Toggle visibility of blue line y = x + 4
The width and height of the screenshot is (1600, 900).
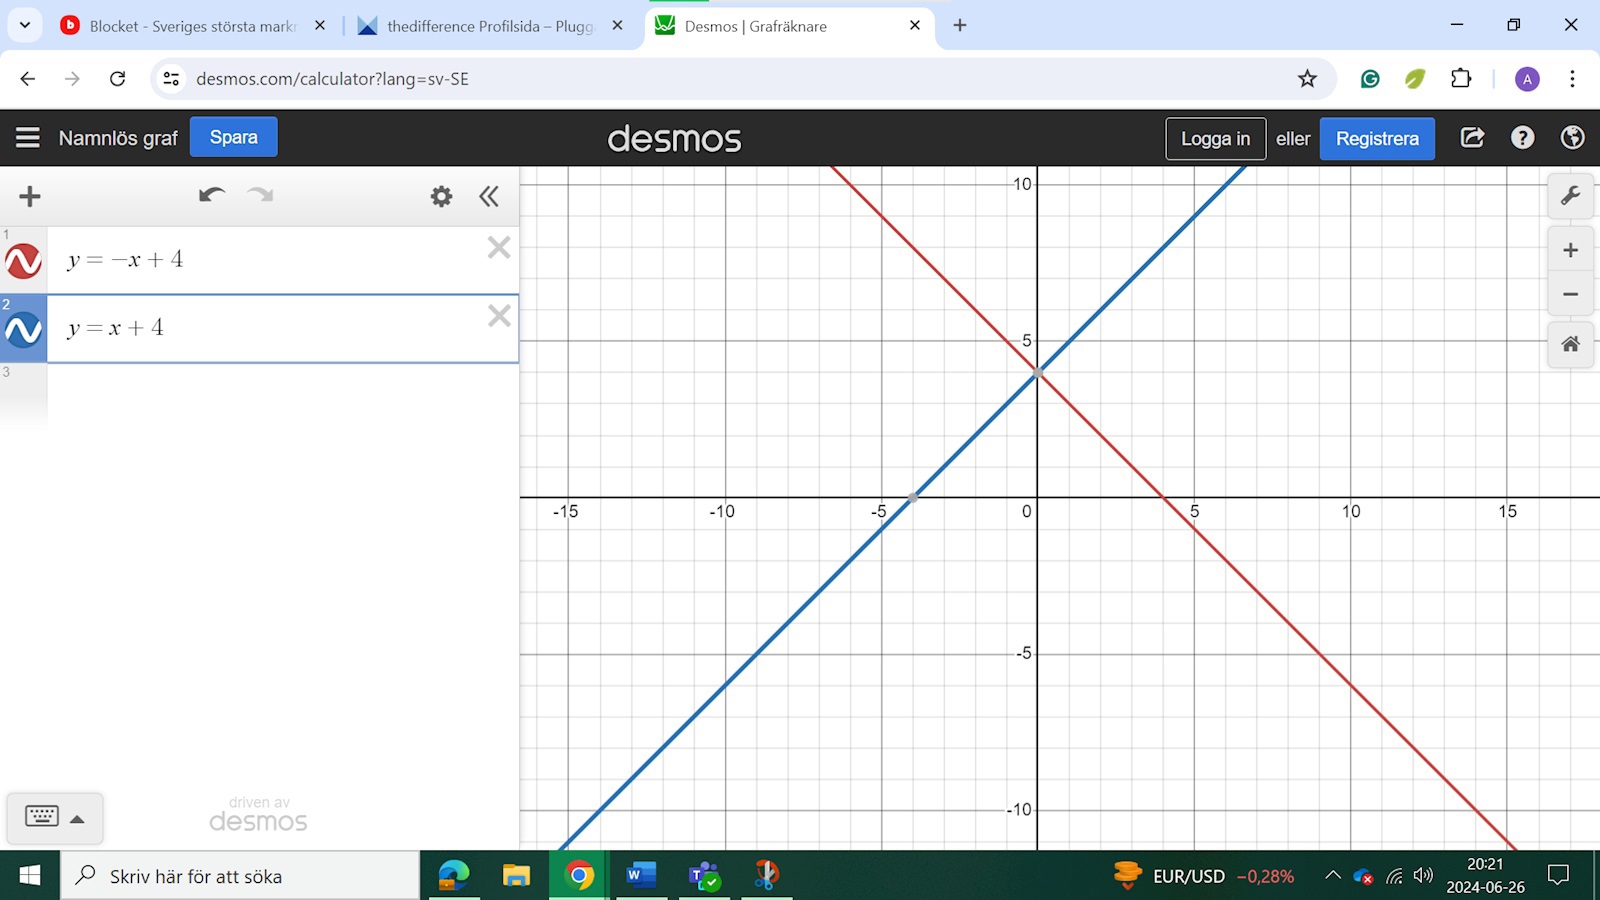point(23,329)
